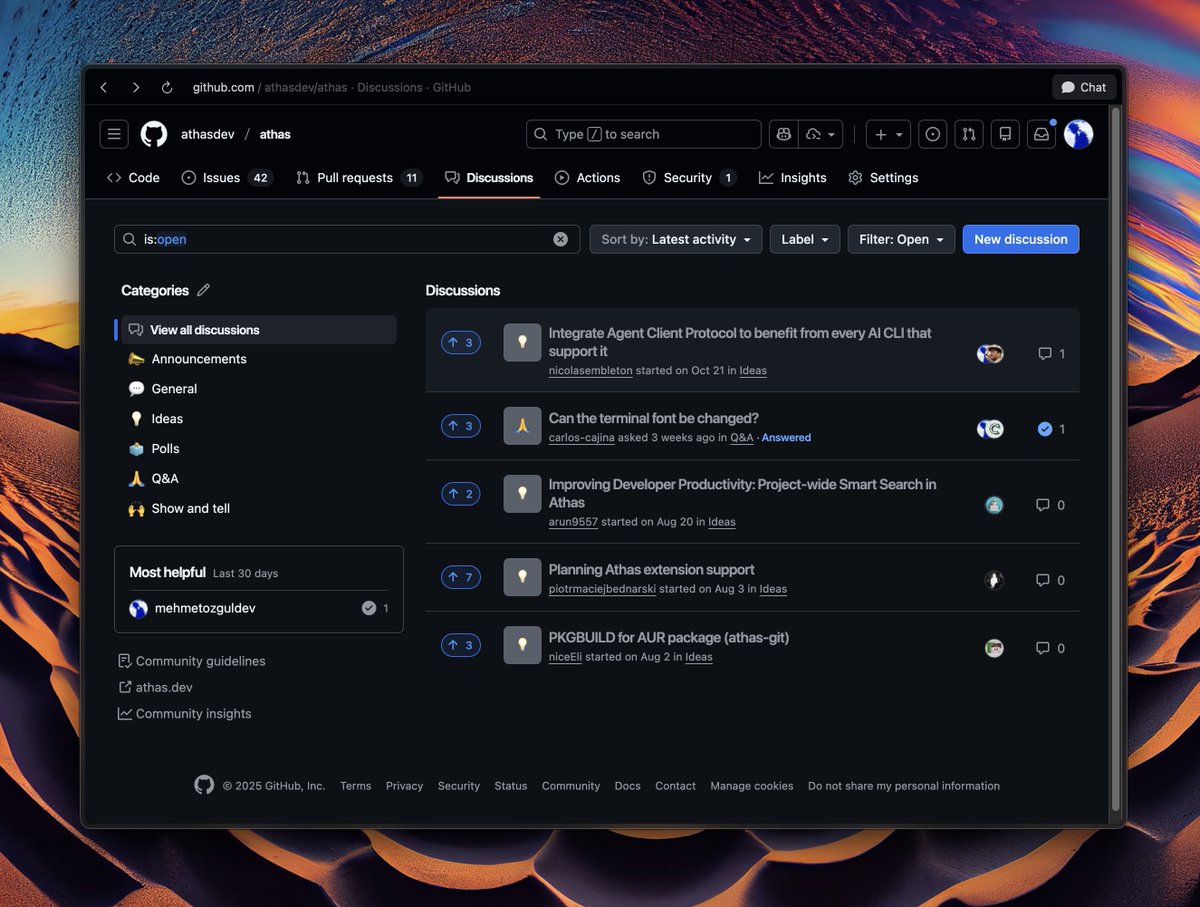
Task: Click the praying-hands icon of terminal font discussion
Action: (522, 425)
